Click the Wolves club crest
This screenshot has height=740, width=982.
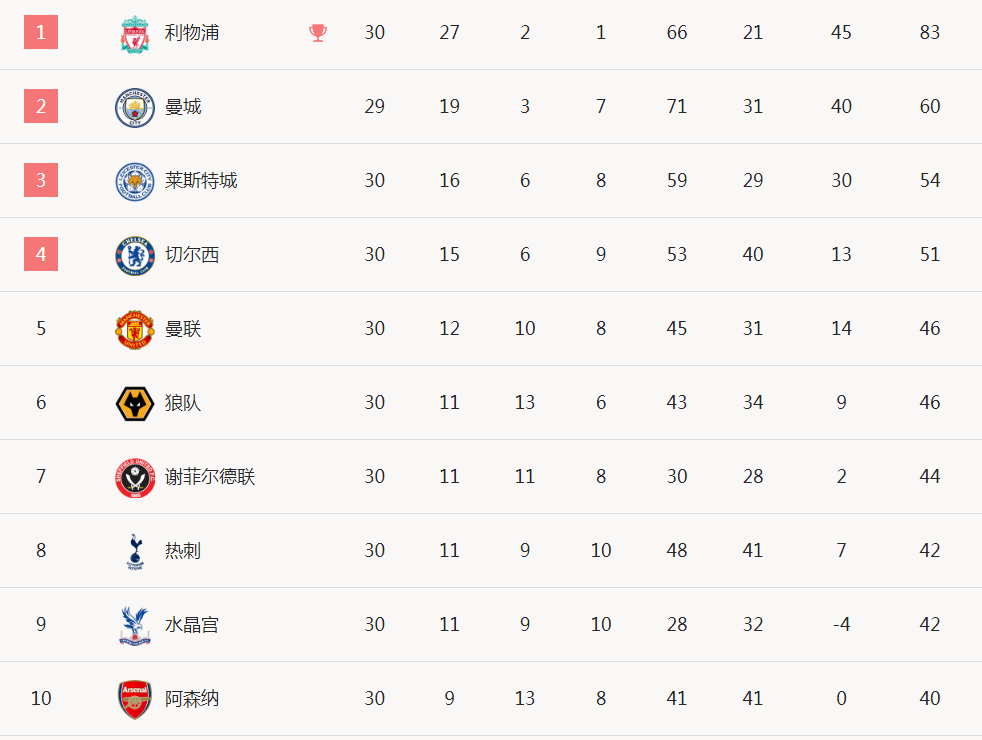coord(135,403)
